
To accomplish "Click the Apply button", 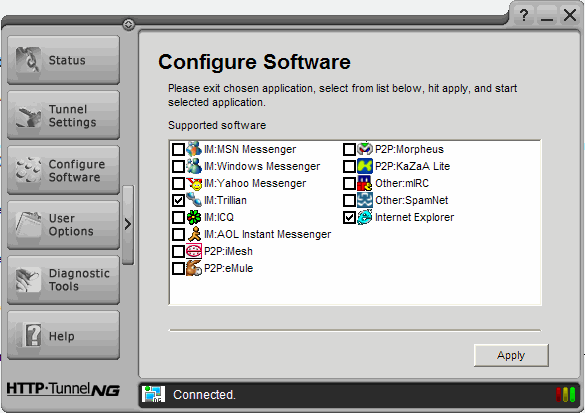I will tap(511, 355).
